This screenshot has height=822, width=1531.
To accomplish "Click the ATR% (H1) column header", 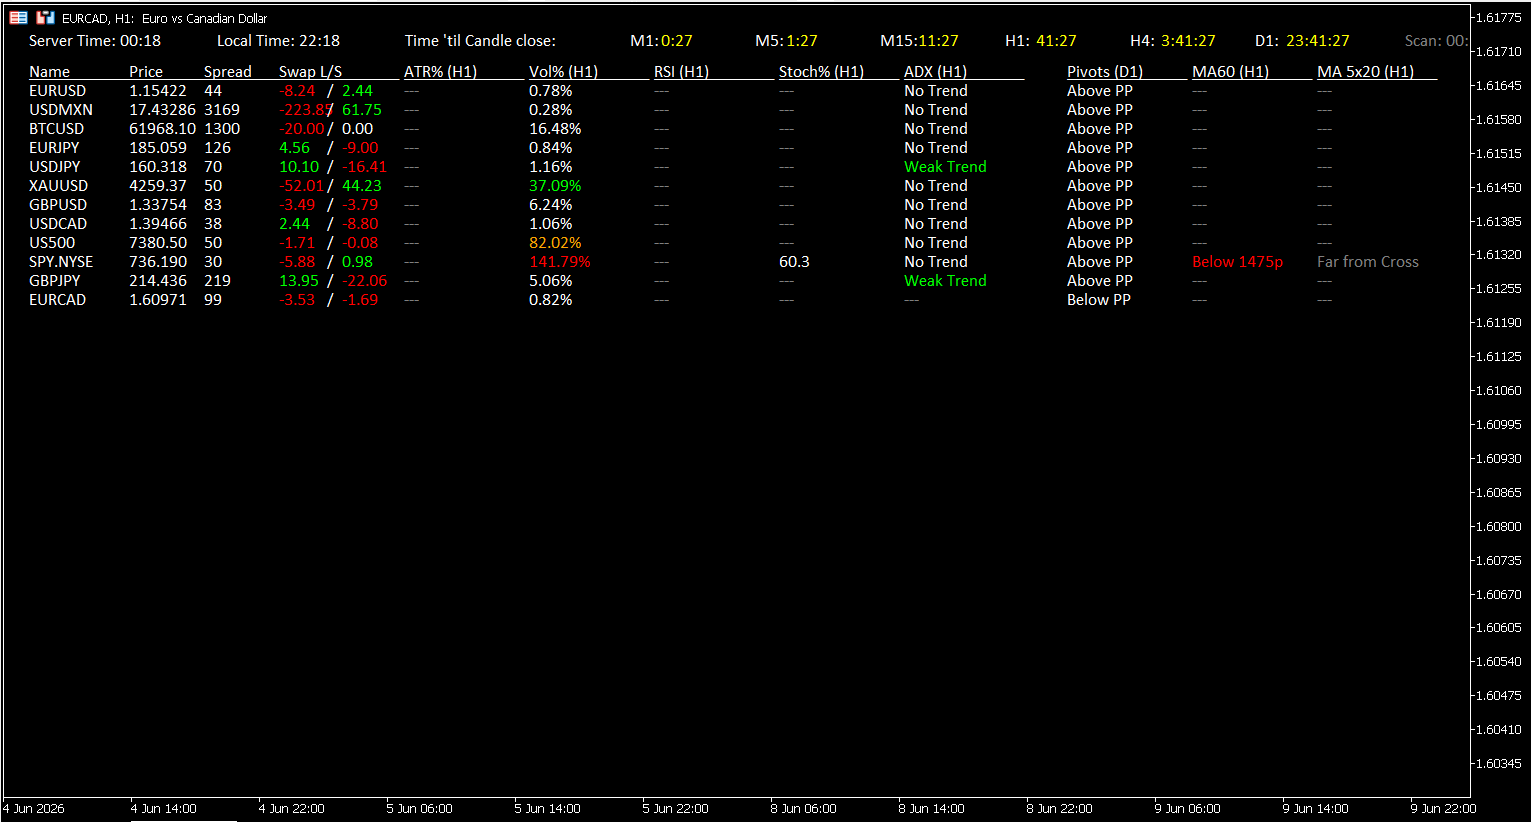I will pos(440,71).
